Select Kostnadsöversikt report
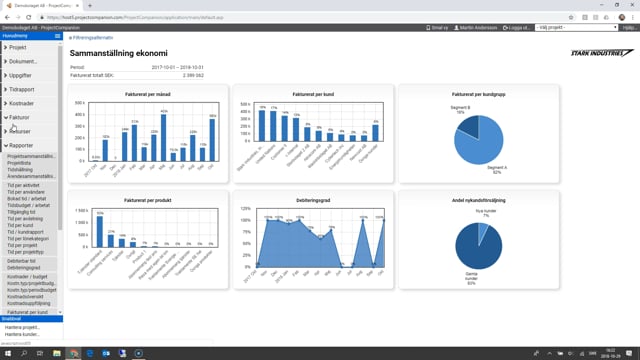 point(25,297)
